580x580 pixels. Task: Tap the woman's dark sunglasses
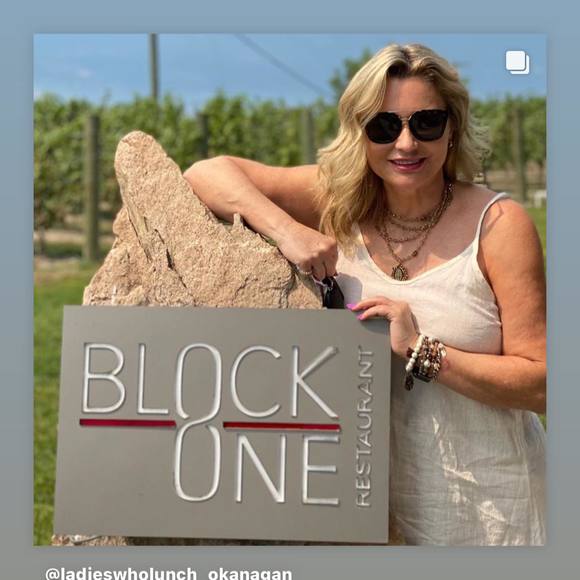pyautogui.click(x=407, y=126)
